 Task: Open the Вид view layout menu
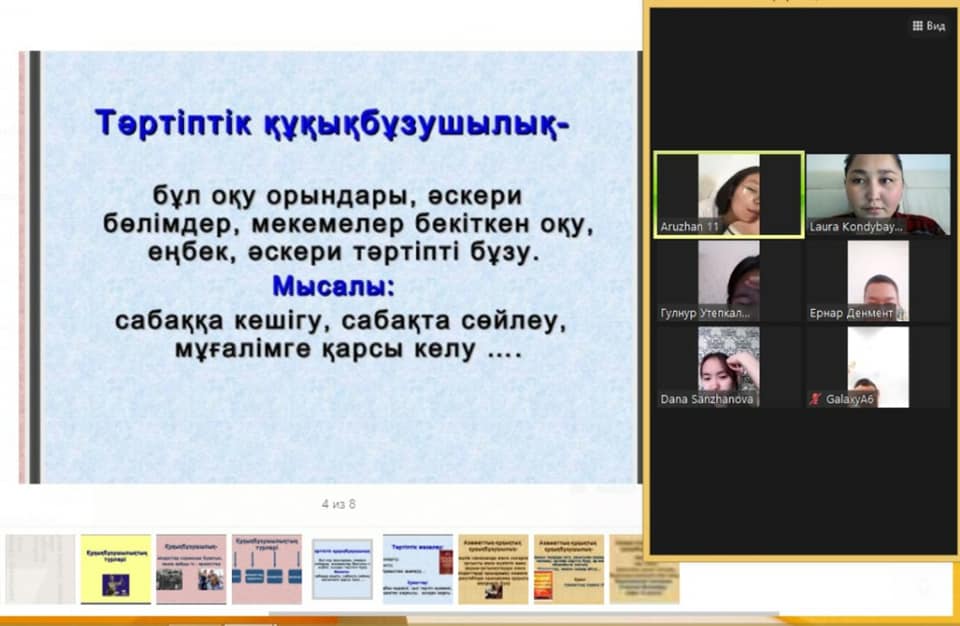(928, 26)
